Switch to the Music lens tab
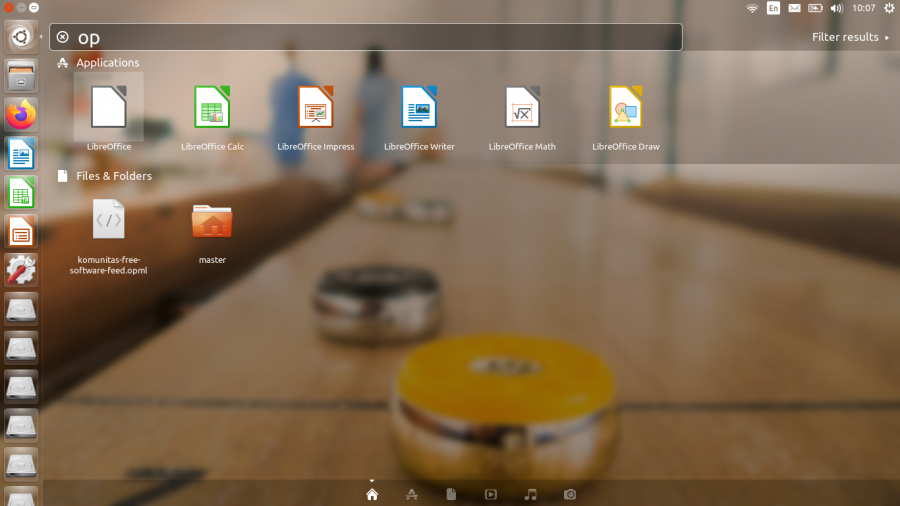Screen dimensions: 900x506 point(531,494)
